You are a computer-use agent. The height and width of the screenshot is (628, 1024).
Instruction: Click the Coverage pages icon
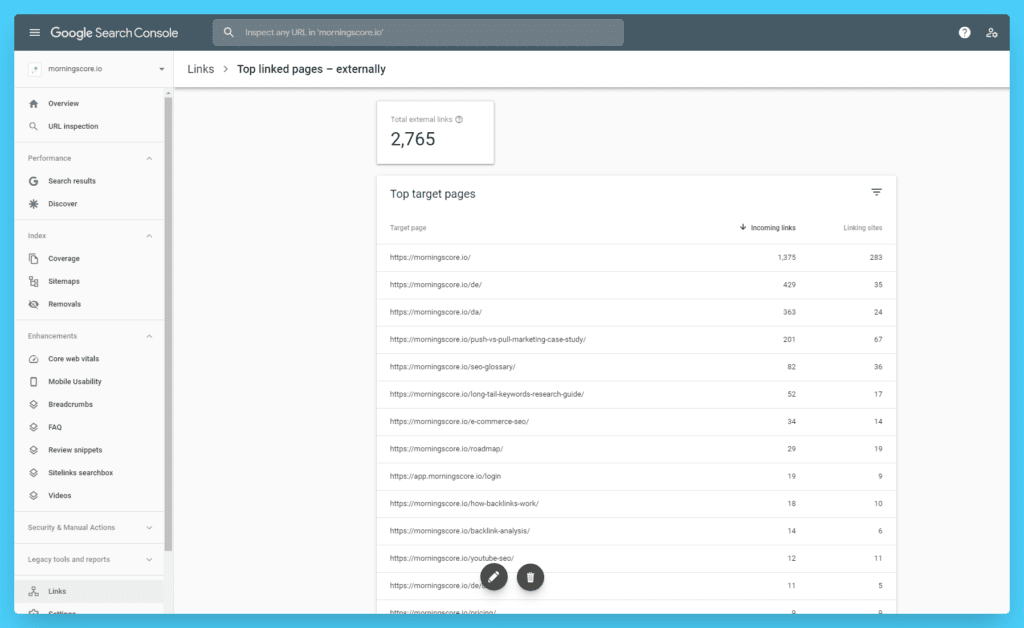tap(33, 259)
